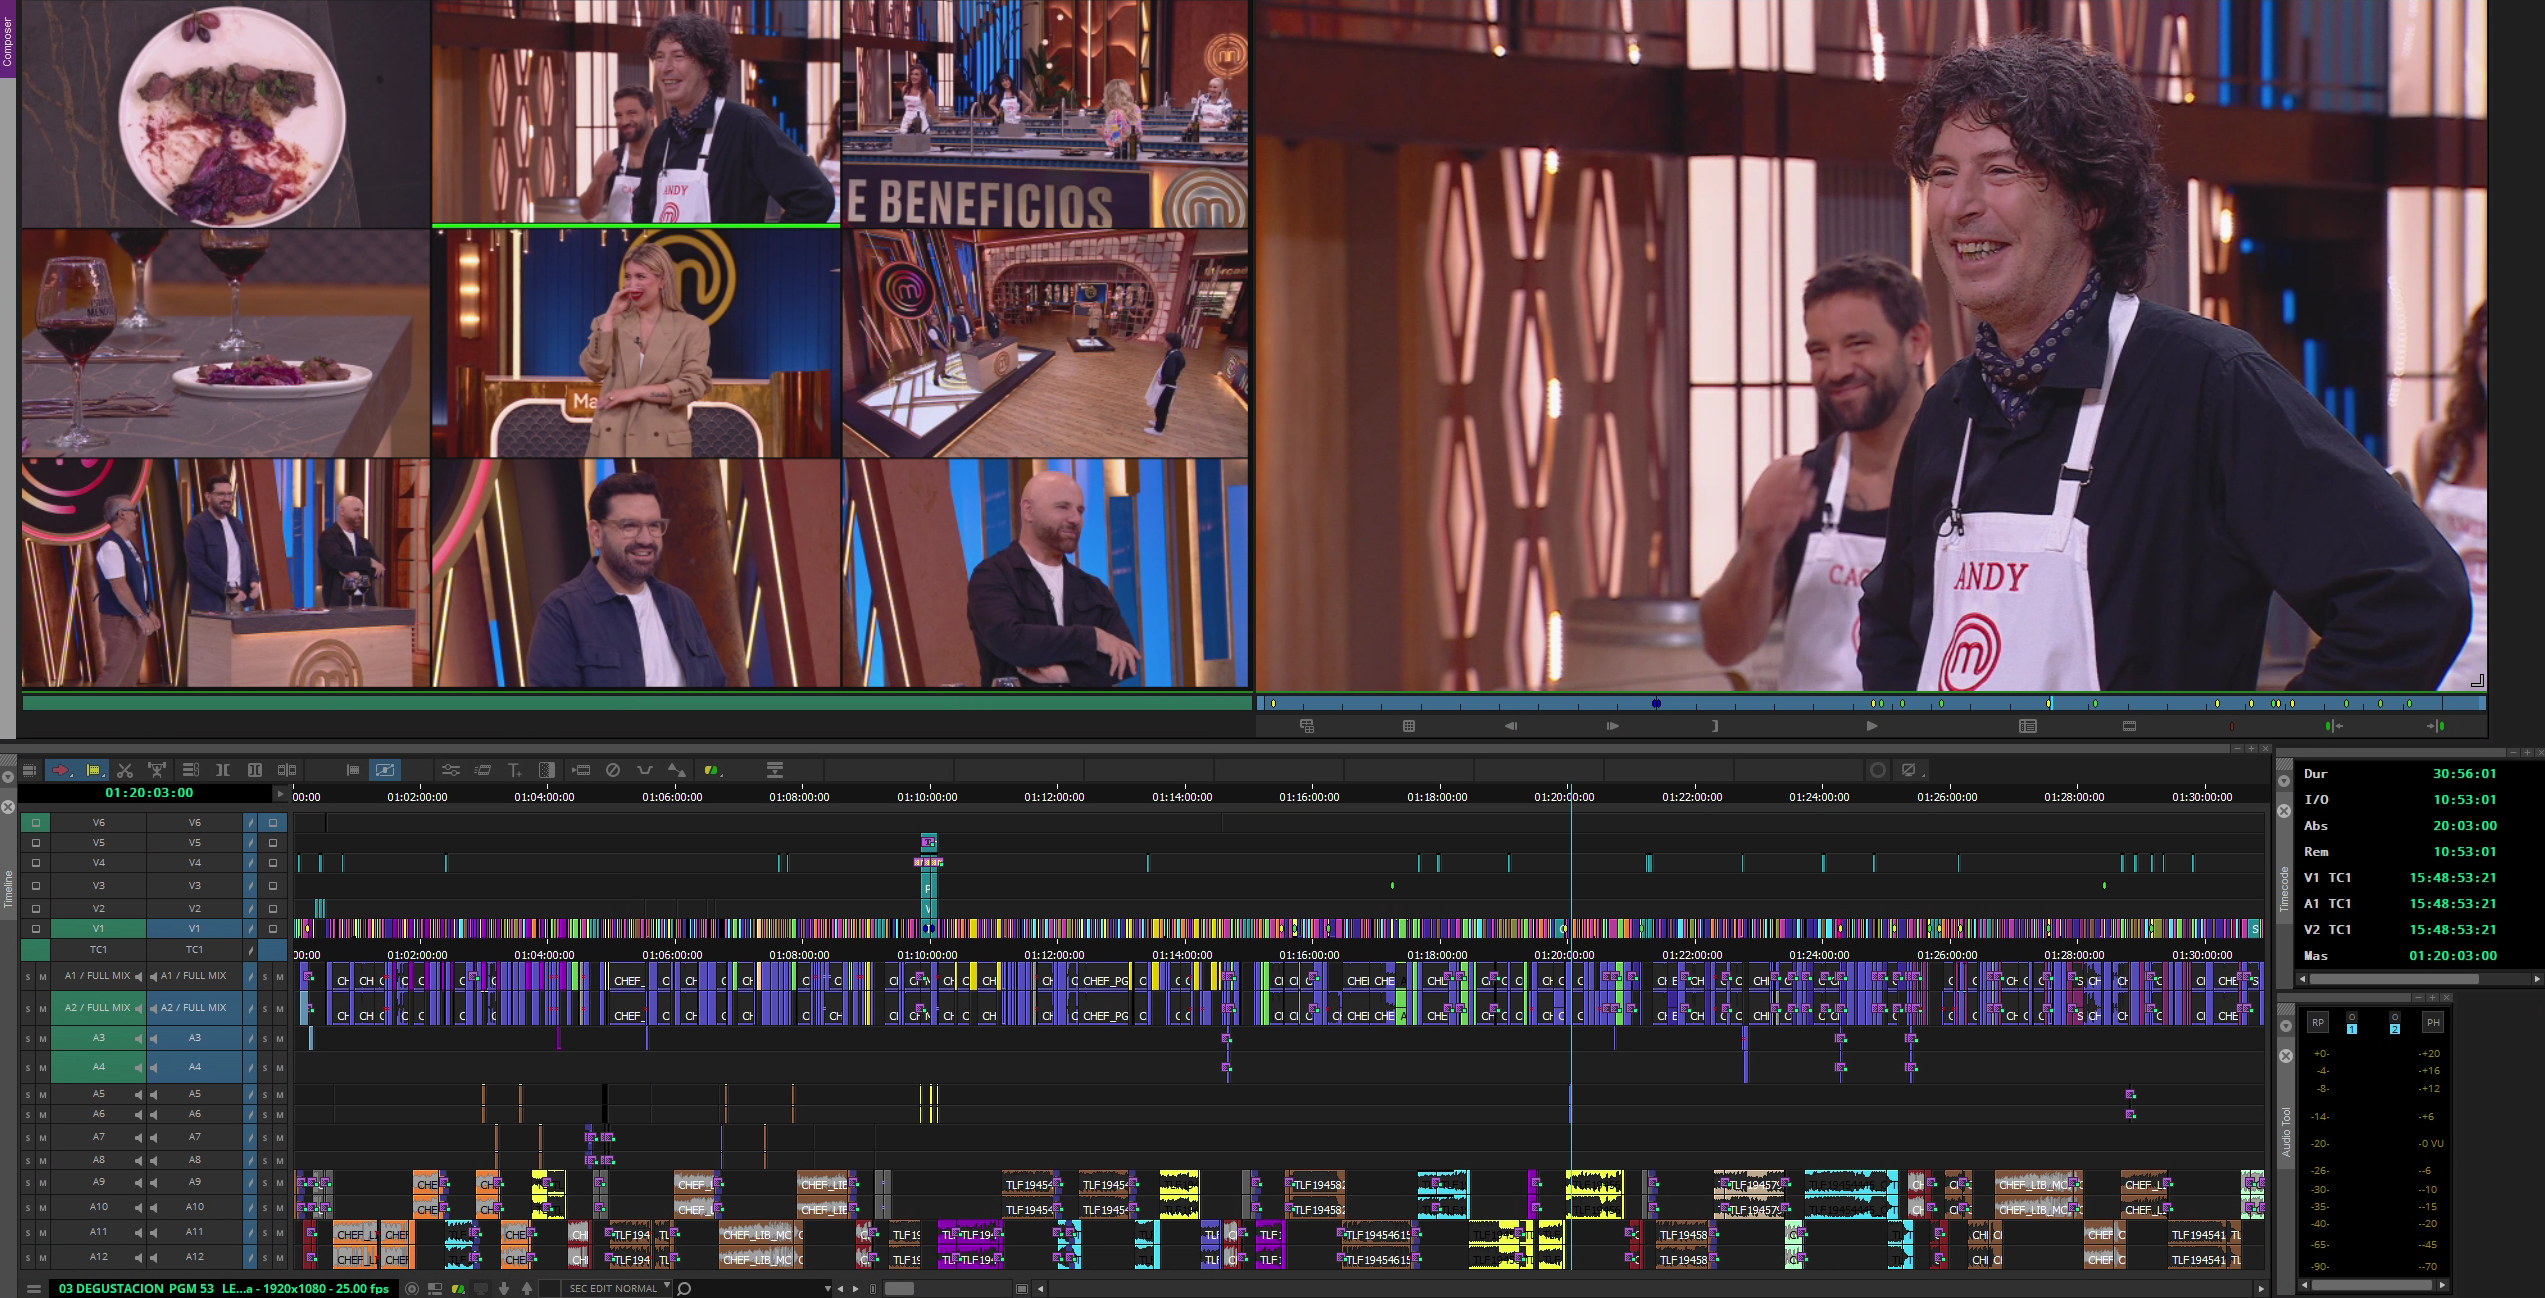Click the Step Backward button under monitor
Image resolution: width=2545 pixels, height=1298 pixels.
[x=1511, y=726]
